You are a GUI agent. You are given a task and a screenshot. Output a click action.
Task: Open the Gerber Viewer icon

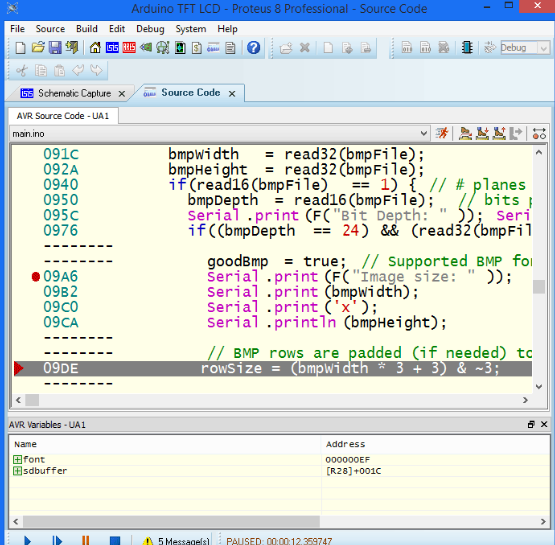163,47
